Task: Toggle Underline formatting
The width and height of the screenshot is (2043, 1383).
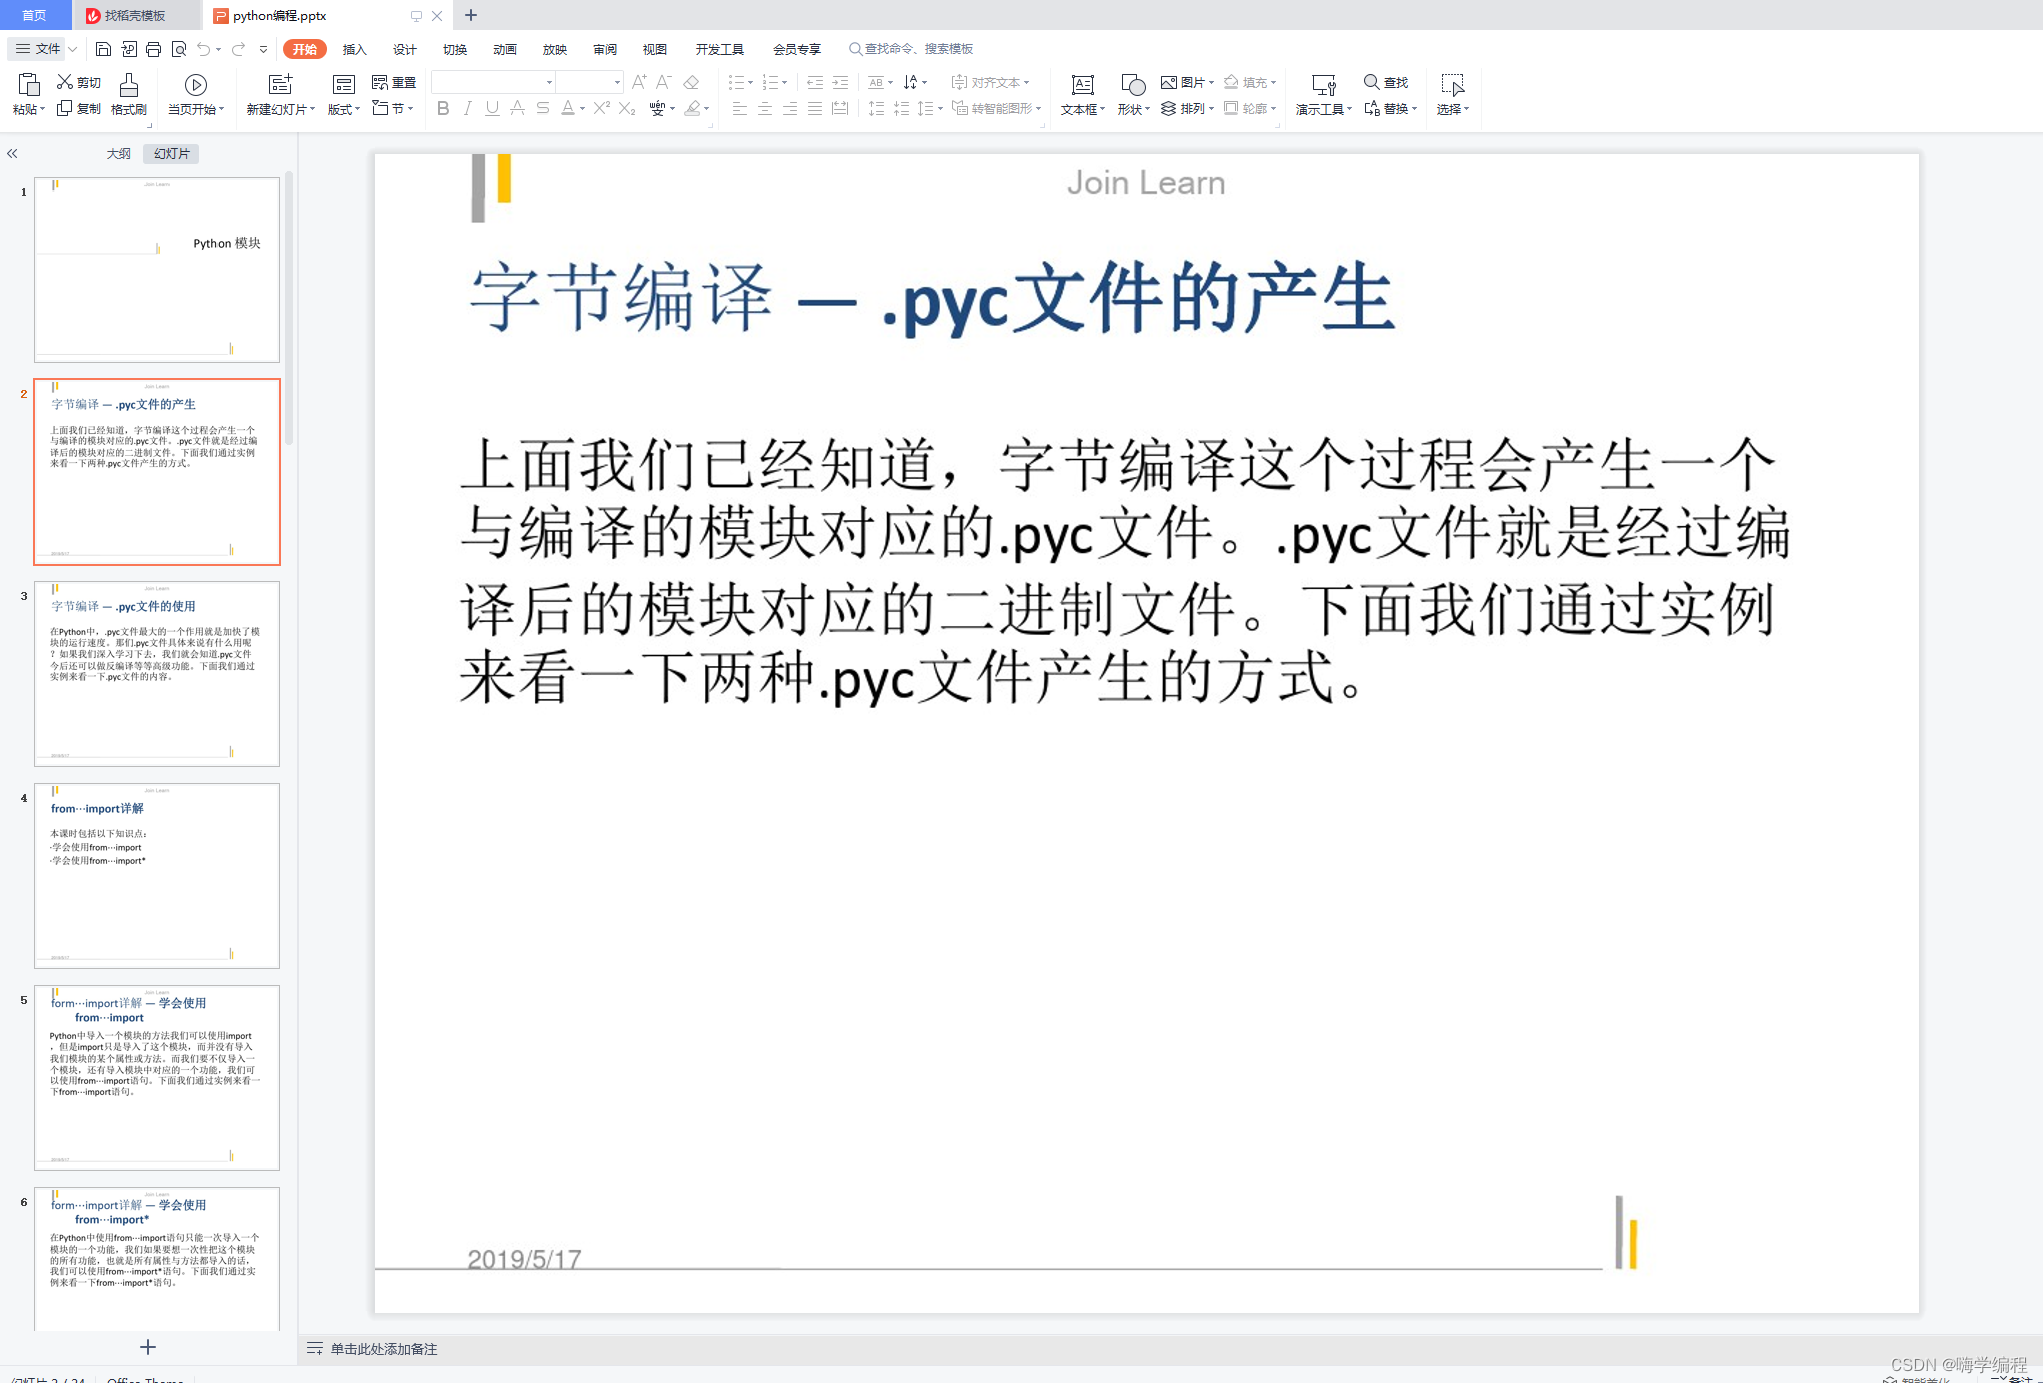Action: (x=492, y=108)
